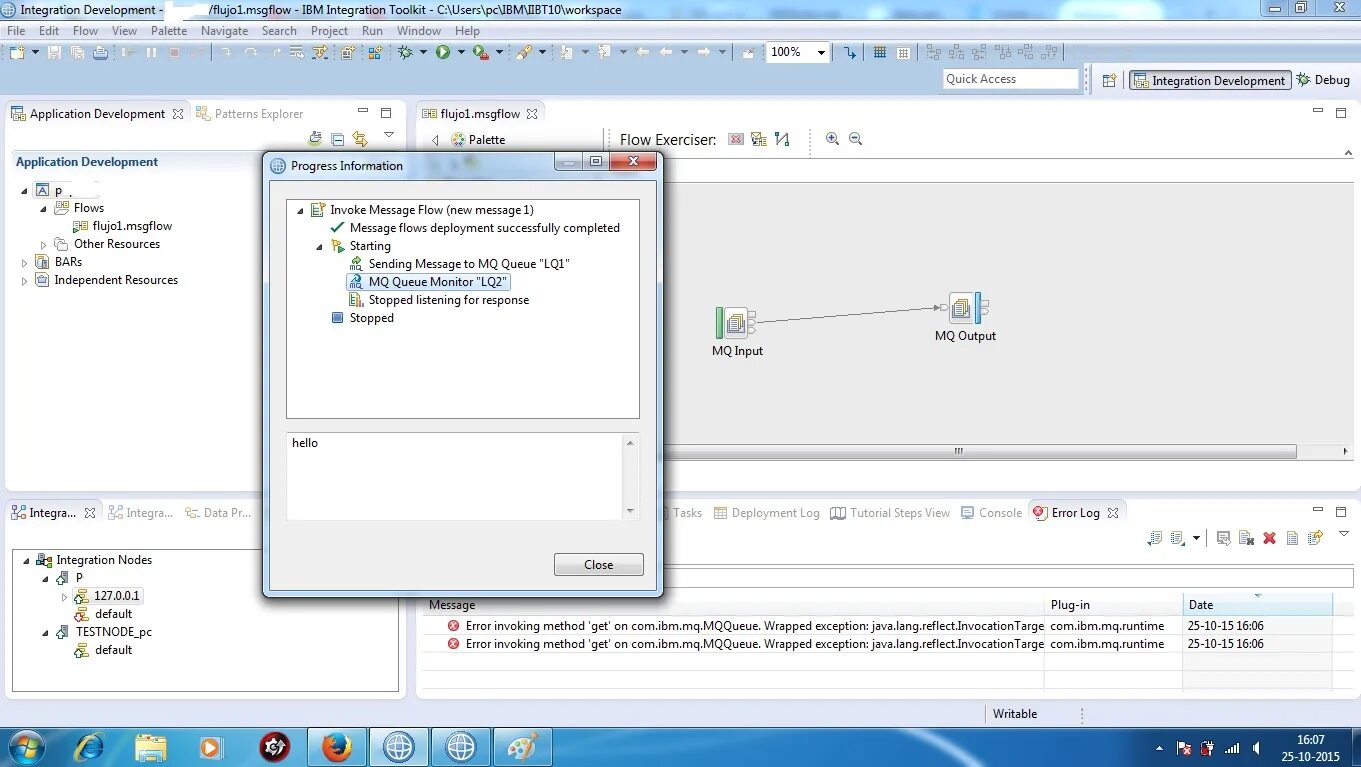Open the zoom percentage dropdown

pos(821,53)
